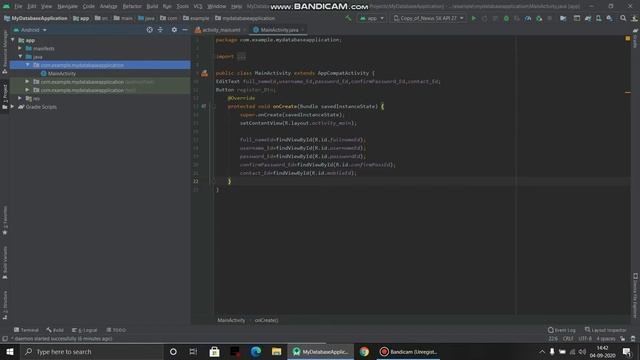The width and height of the screenshot is (640, 360).
Task: Open the Edit menu
Action: coord(31,6)
